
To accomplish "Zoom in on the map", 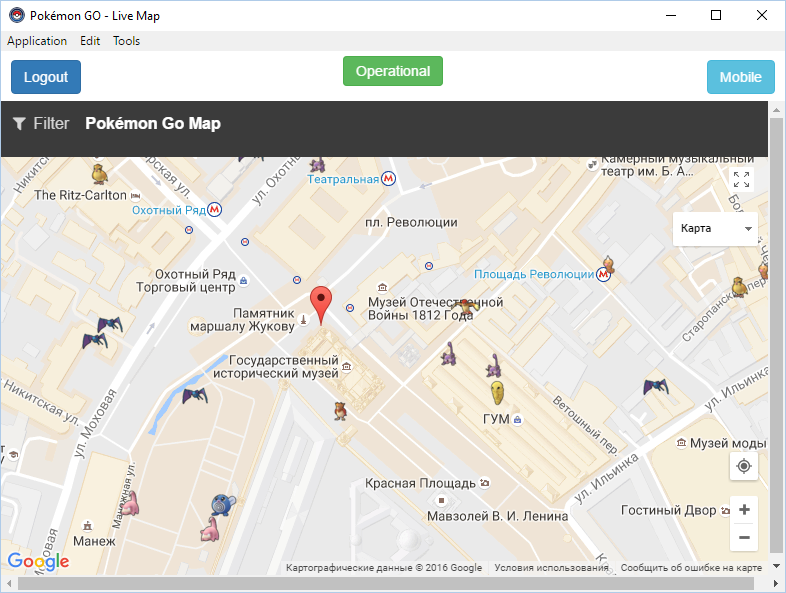I will click(743, 510).
